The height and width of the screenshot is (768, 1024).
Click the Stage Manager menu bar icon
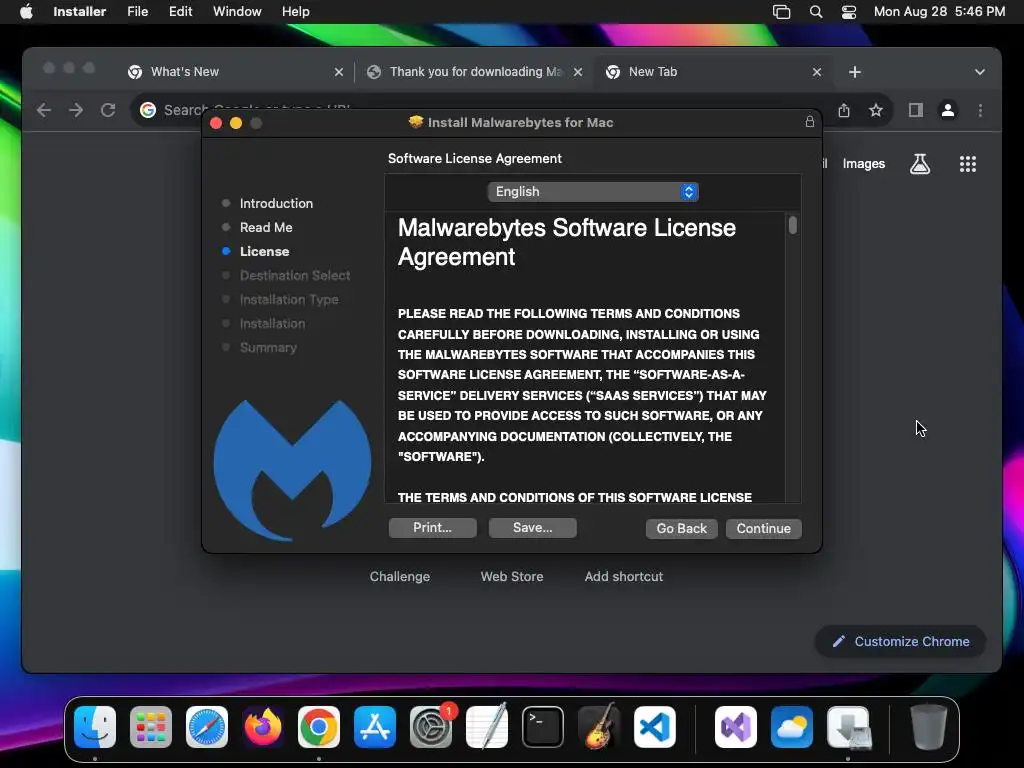point(782,12)
